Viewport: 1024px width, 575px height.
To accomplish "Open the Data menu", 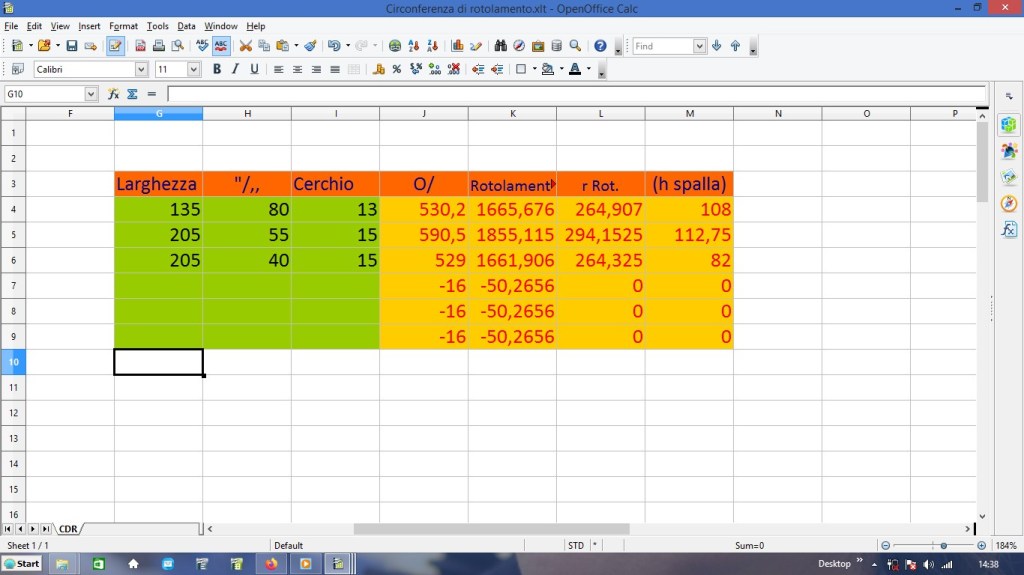I will [186, 26].
